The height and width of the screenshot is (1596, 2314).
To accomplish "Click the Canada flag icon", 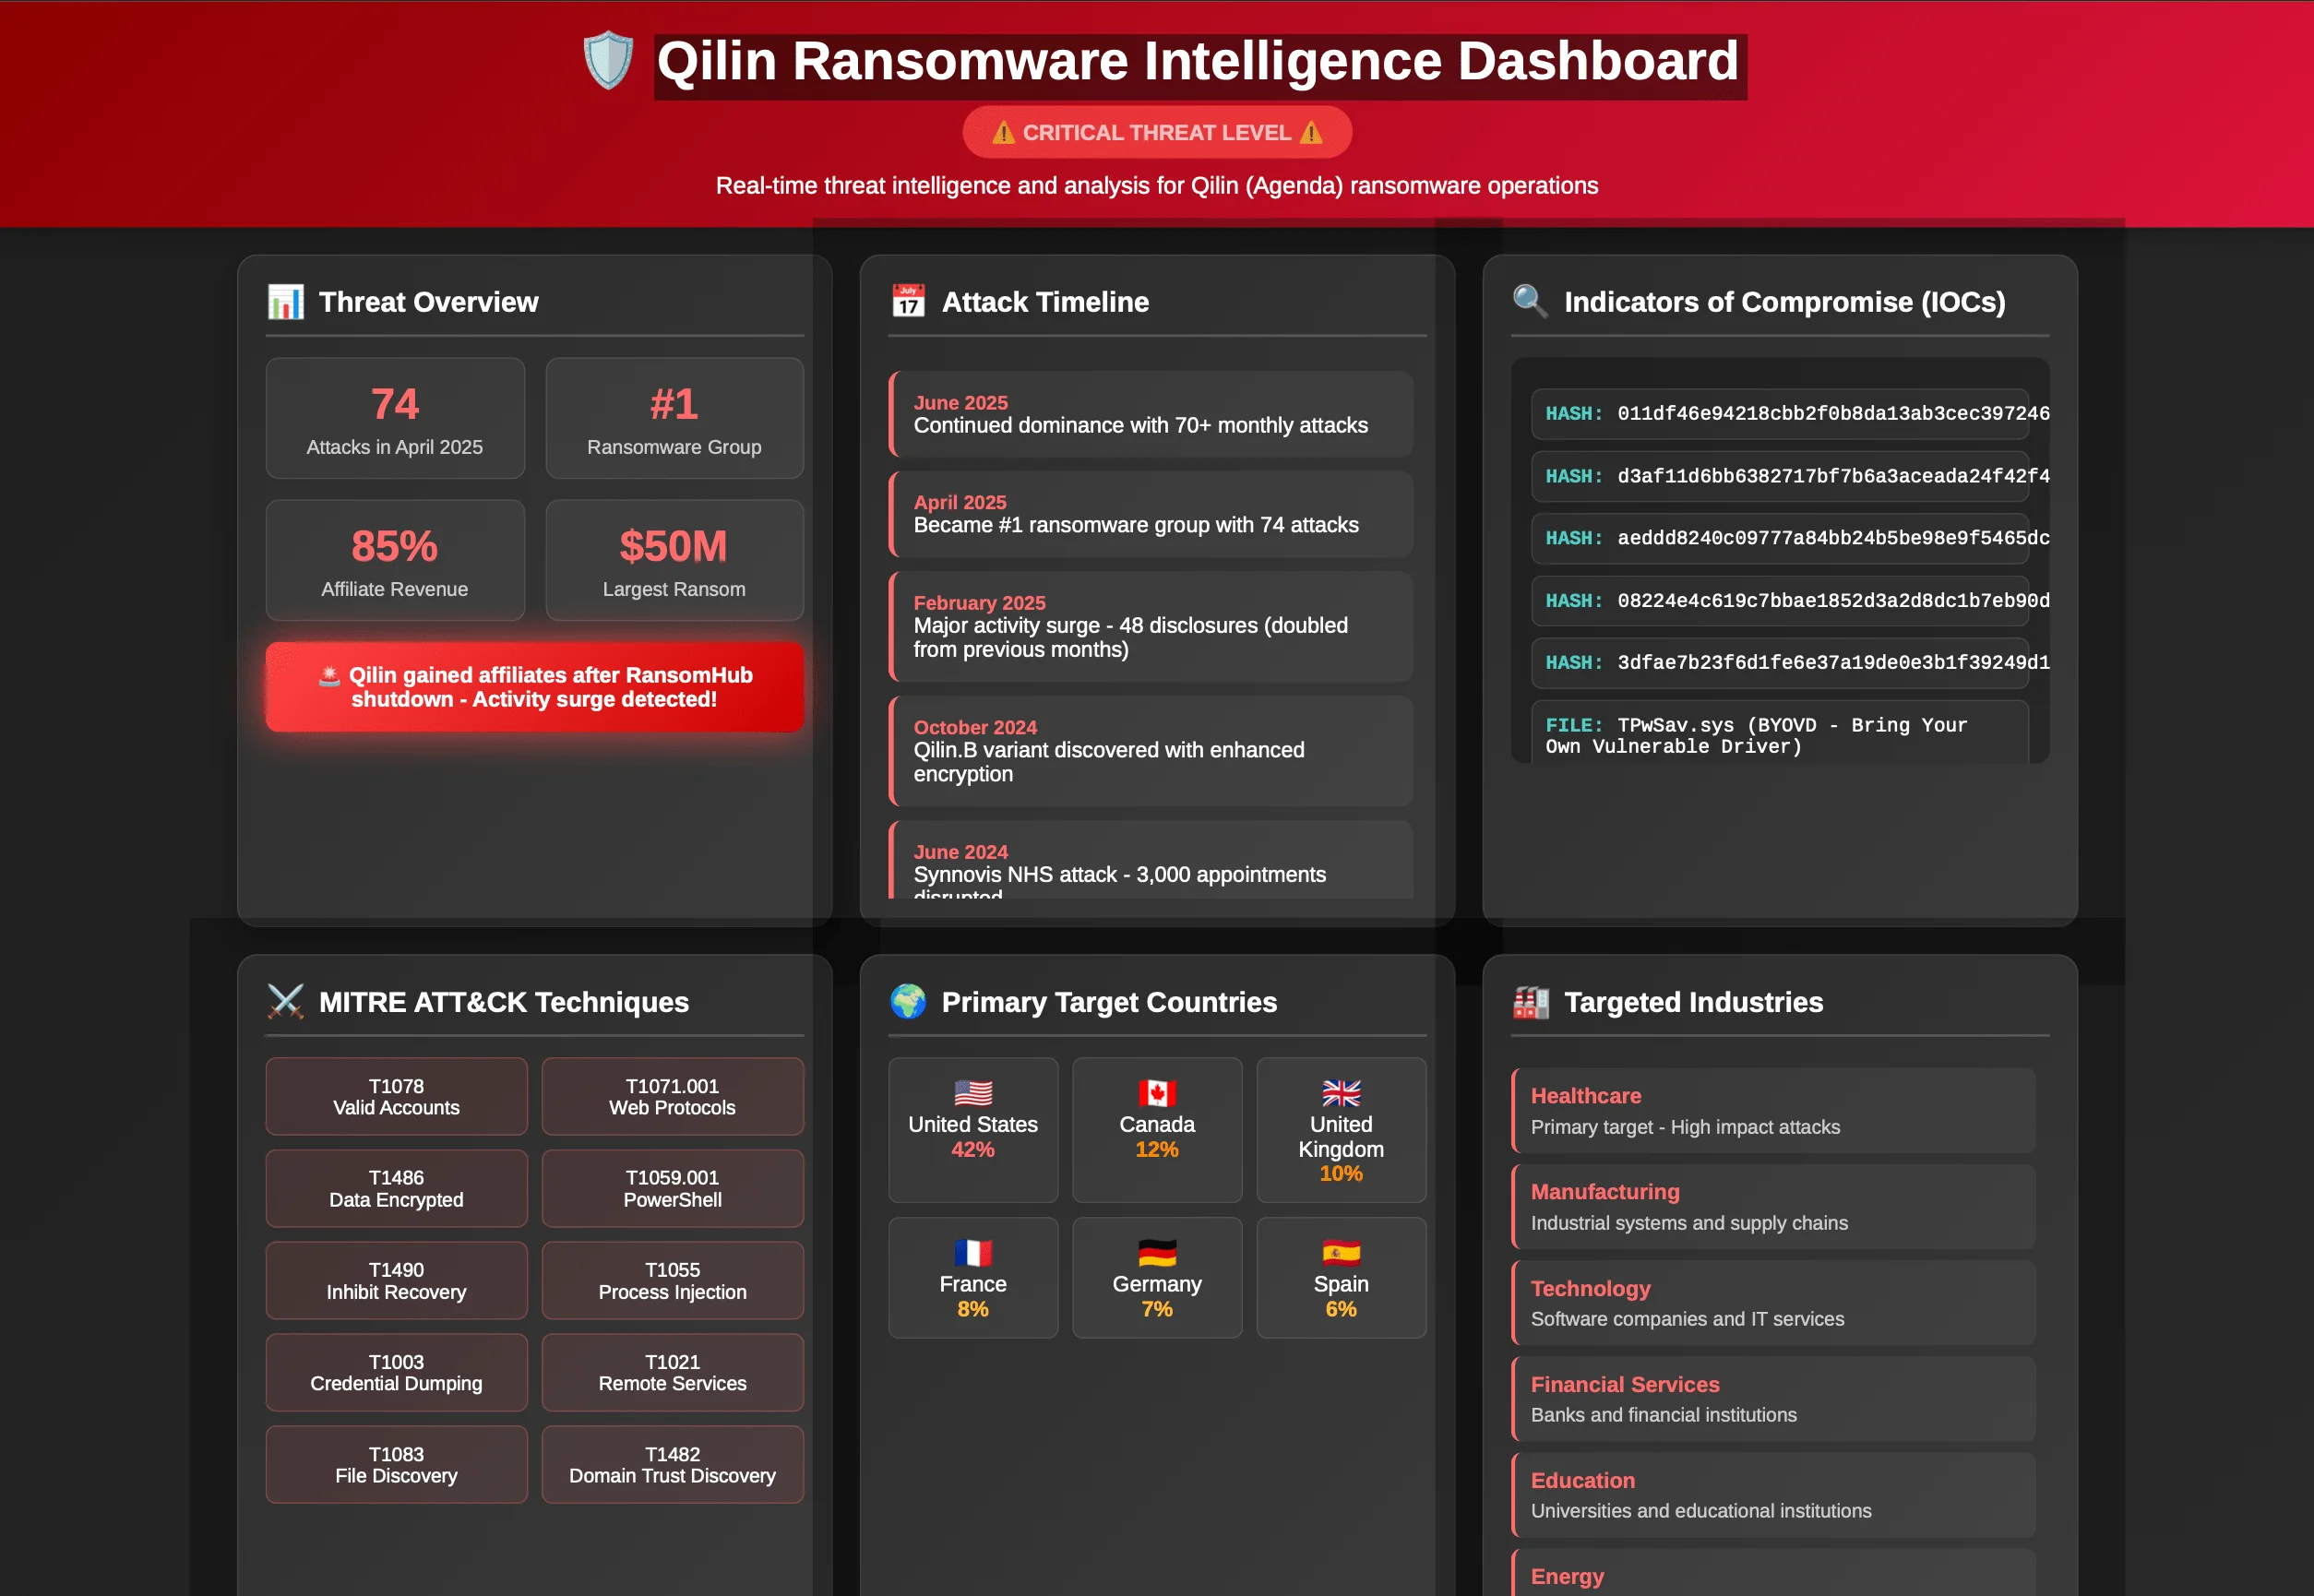I will click(1157, 1093).
